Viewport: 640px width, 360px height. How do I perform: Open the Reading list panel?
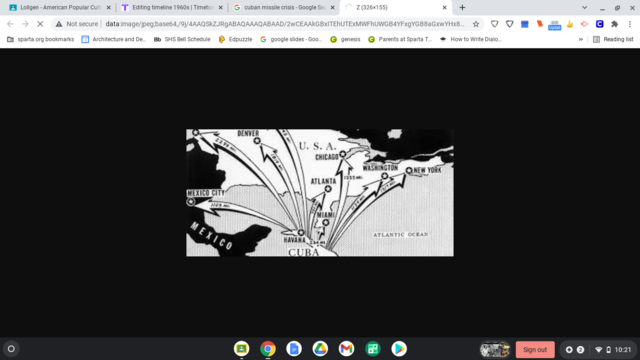pos(613,39)
